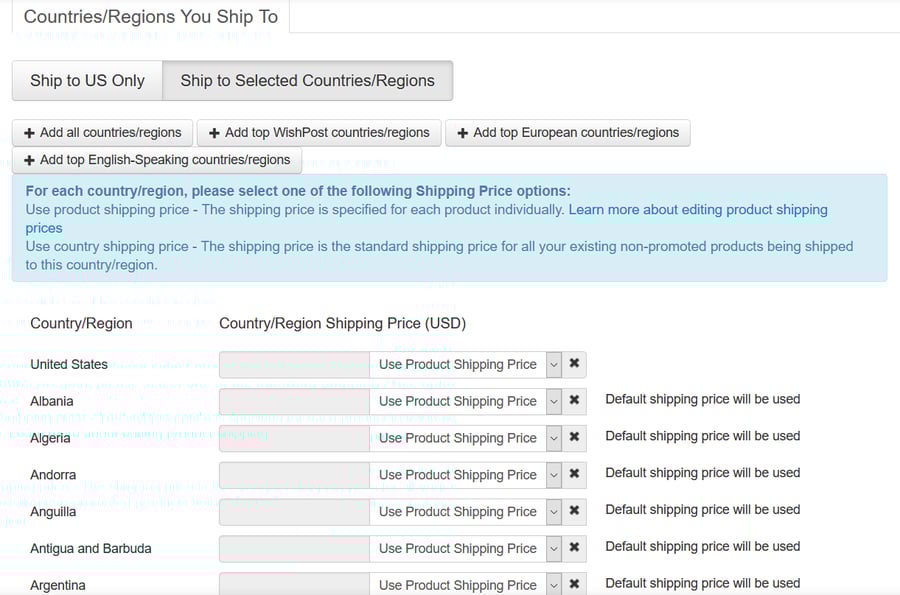900x595 pixels.
Task: Expand Albania shipping price option dropdown
Action: (x=465, y=401)
